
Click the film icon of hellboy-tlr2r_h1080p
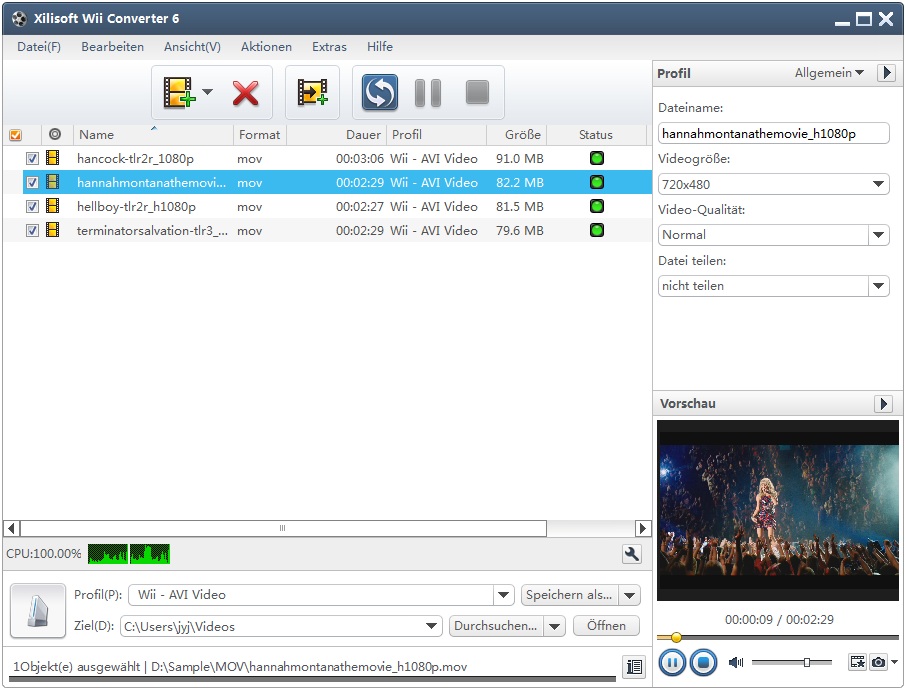point(53,206)
